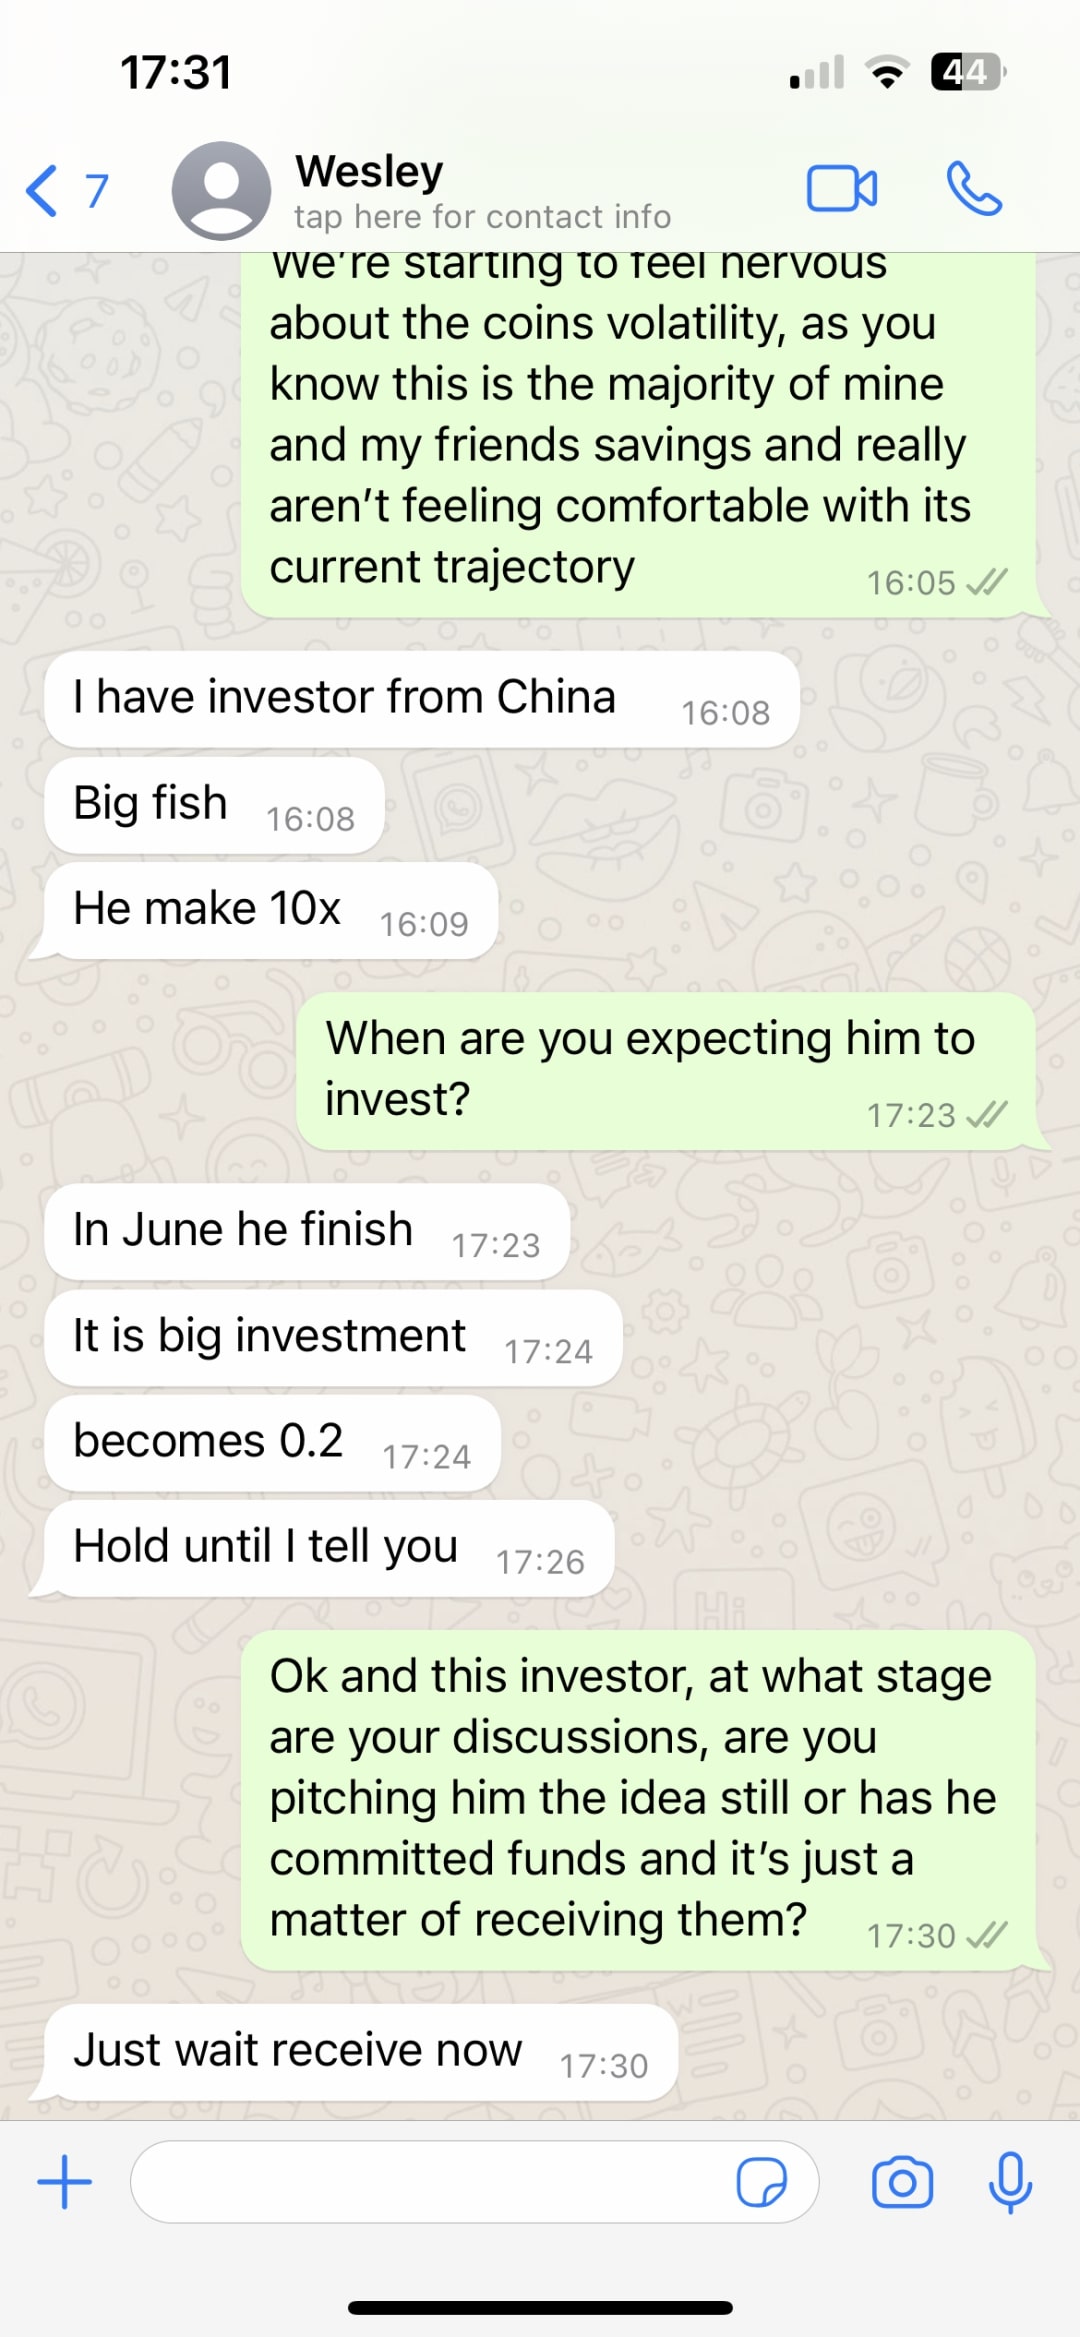This screenshot has width=1080, height=2337.
Task: Select the "becomes 0.2" message bubble
Action: (272, 1443)
